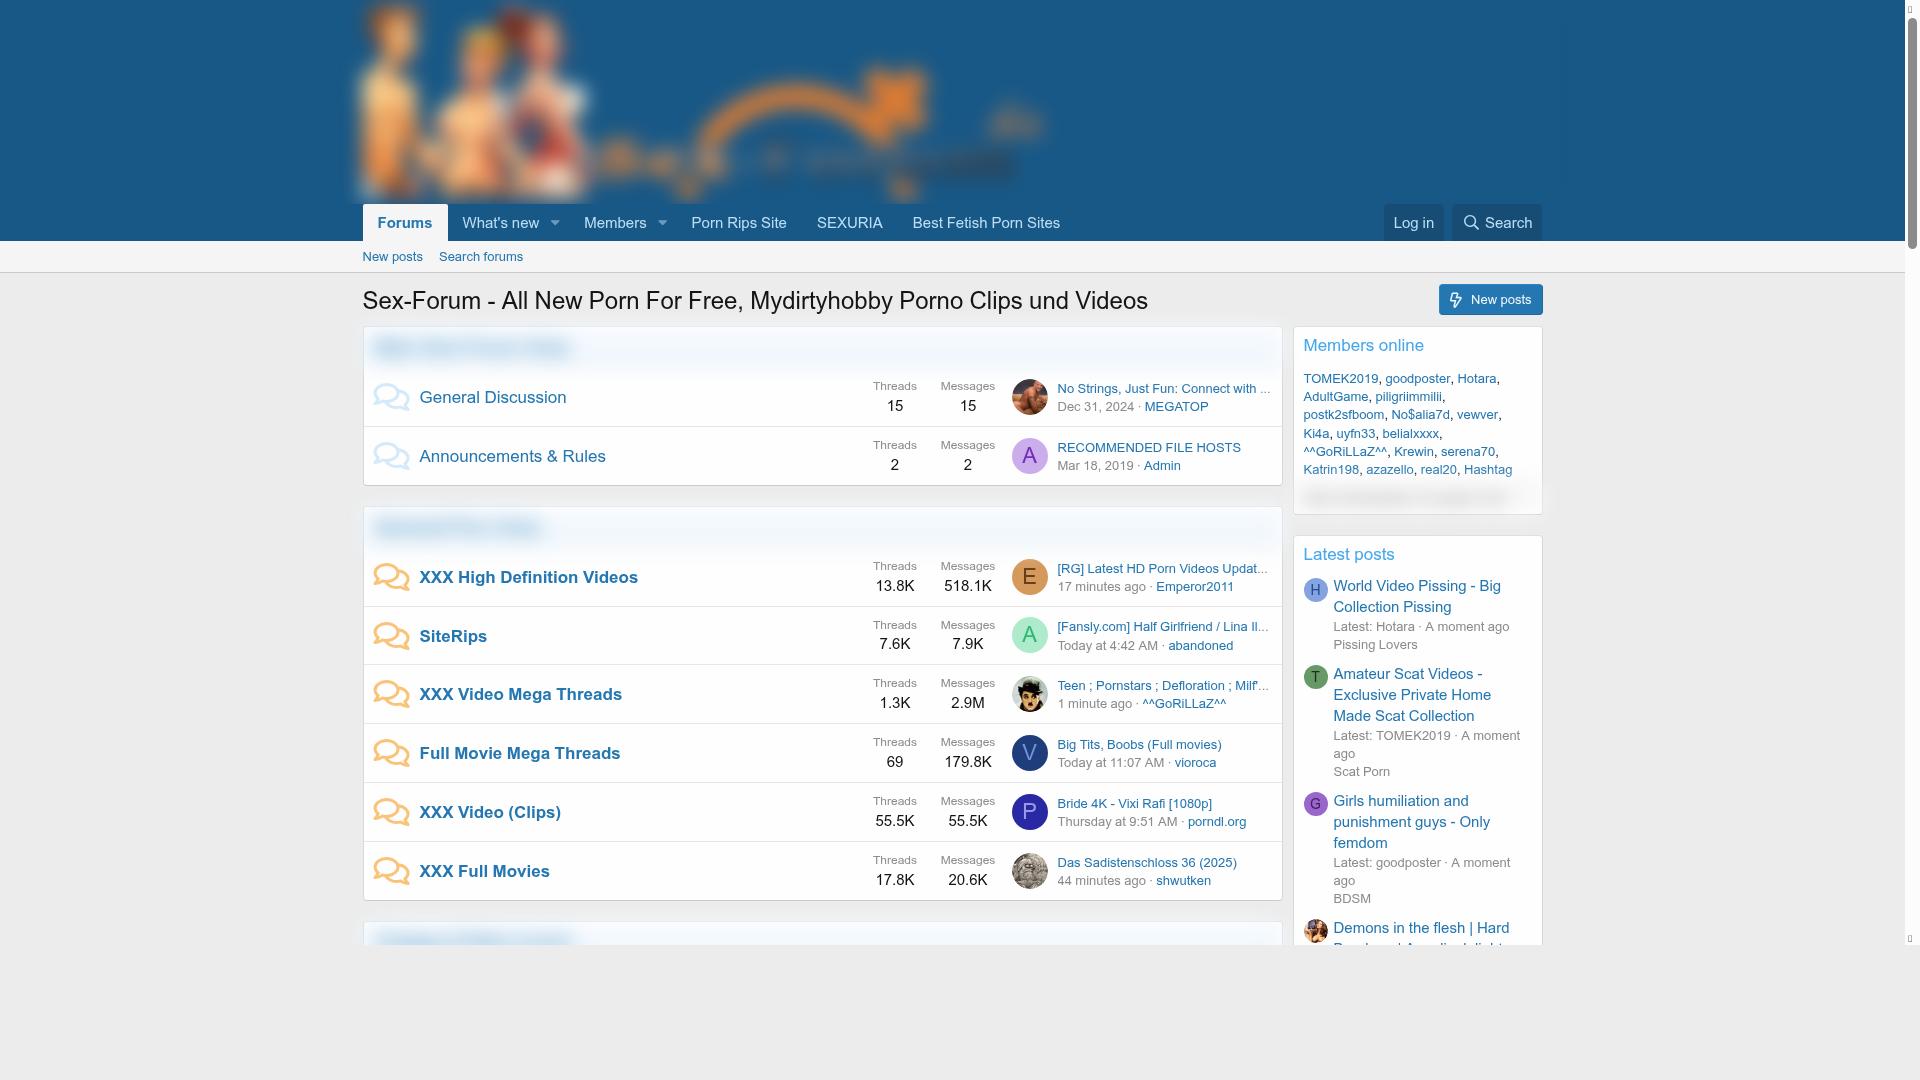Expand the Members dropdown arrow

662,223
